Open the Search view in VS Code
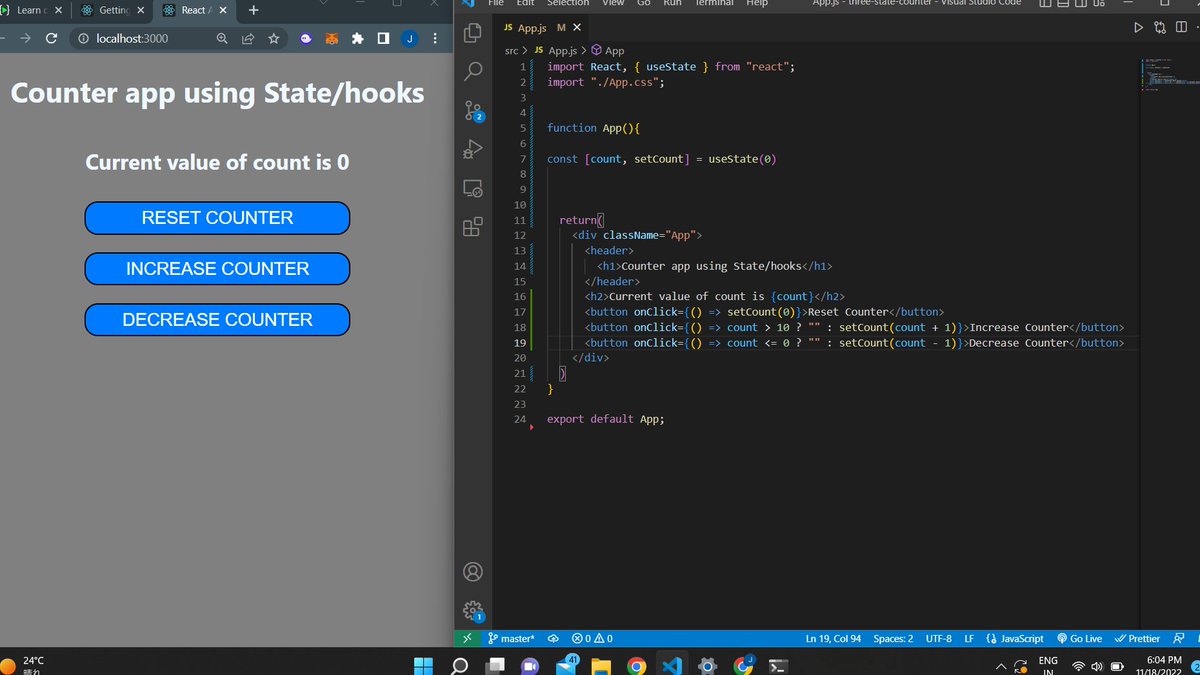The image size is (1200, 675). click(x=473, y=72)
